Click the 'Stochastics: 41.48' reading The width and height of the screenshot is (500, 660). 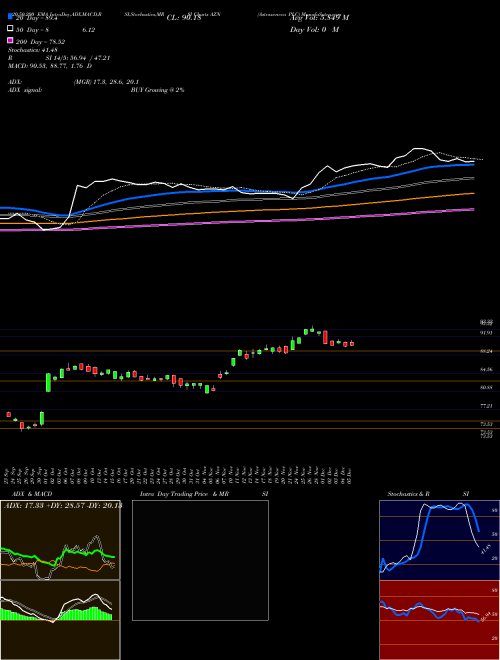(x=33, y=50)
